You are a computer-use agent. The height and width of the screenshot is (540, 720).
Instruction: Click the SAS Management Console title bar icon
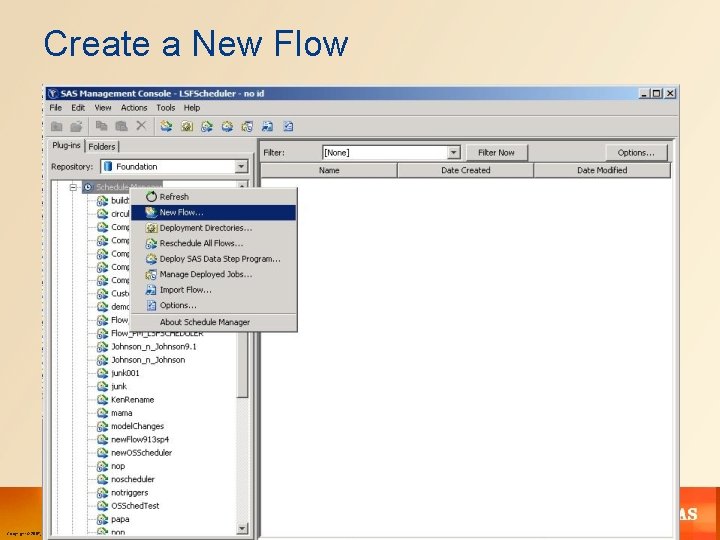(x=53, y=94)
